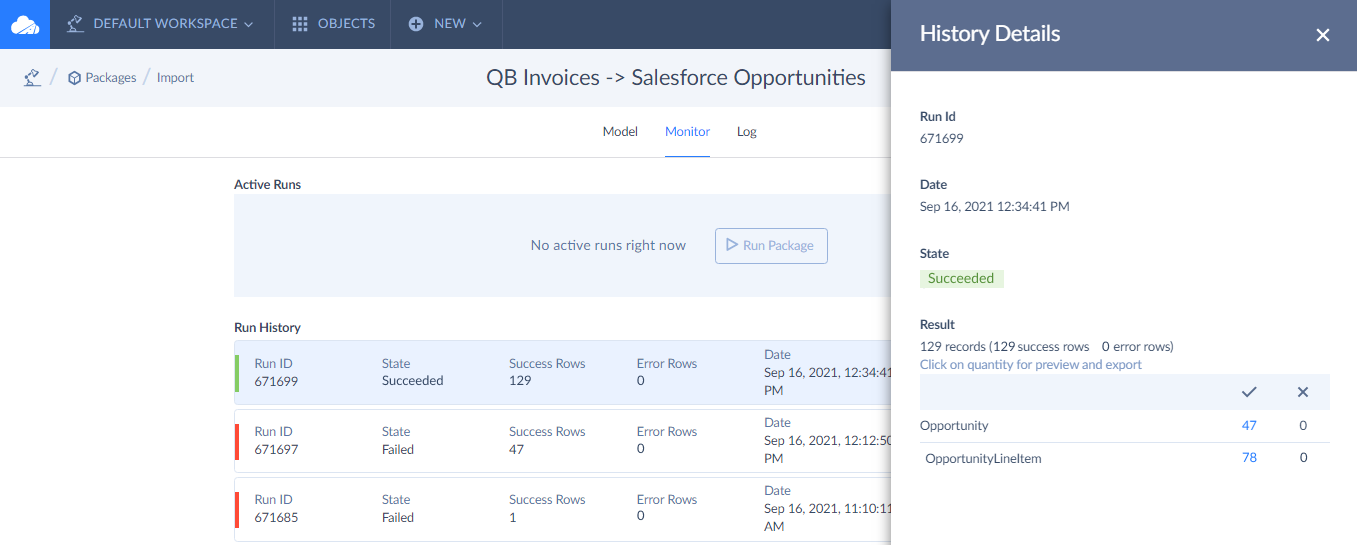The image size is (1357, 545).
Task: Click the Succeeded state badge
Action: (x=961, y=278)
